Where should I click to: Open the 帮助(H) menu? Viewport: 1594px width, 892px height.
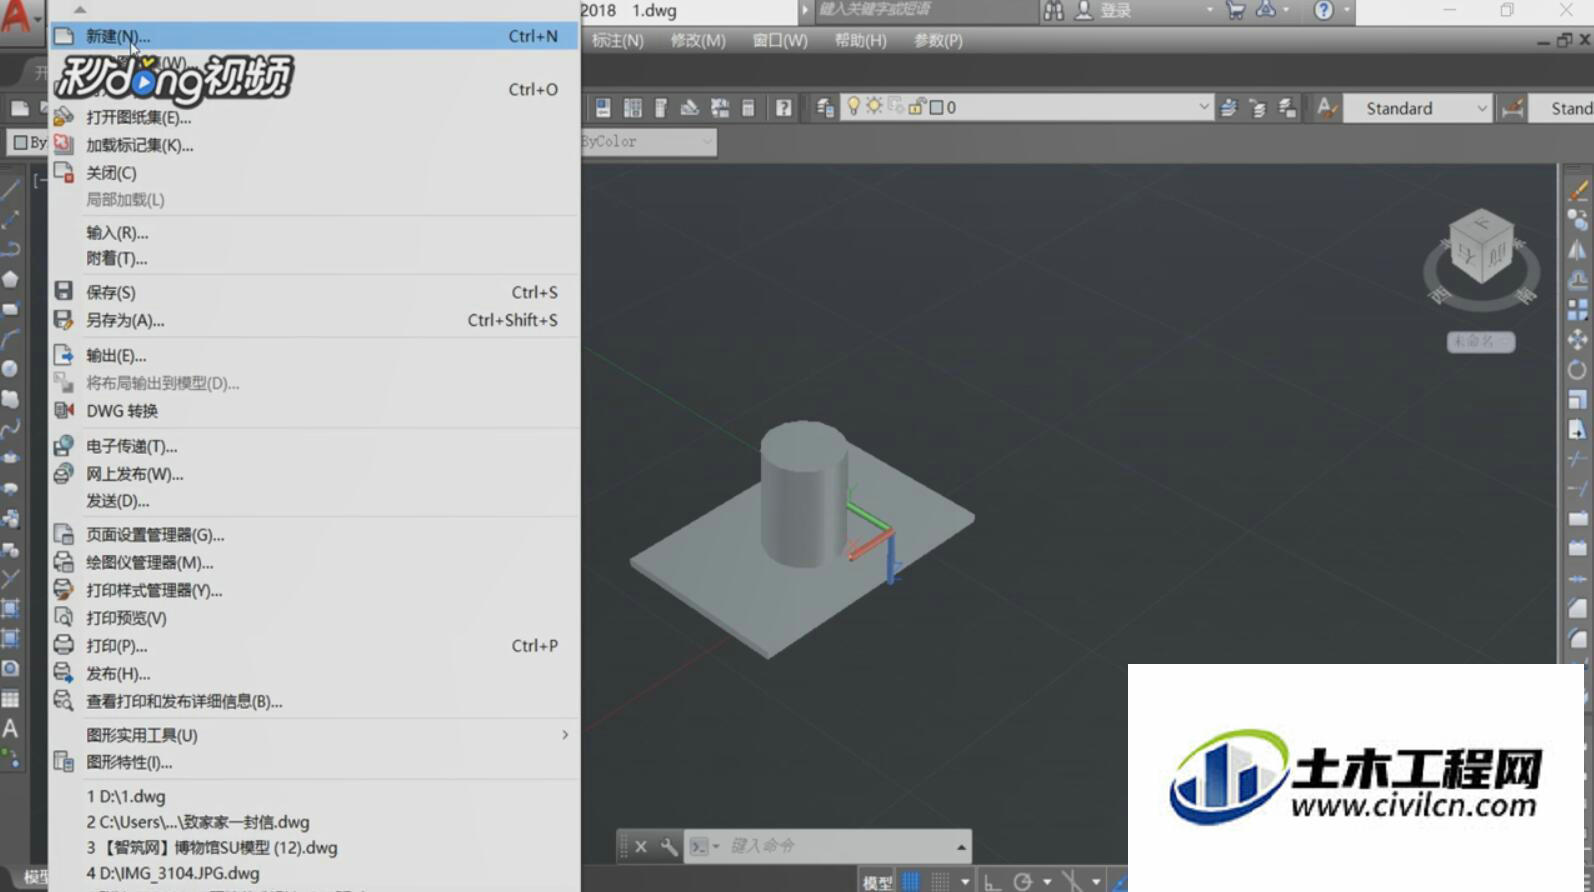860,41
